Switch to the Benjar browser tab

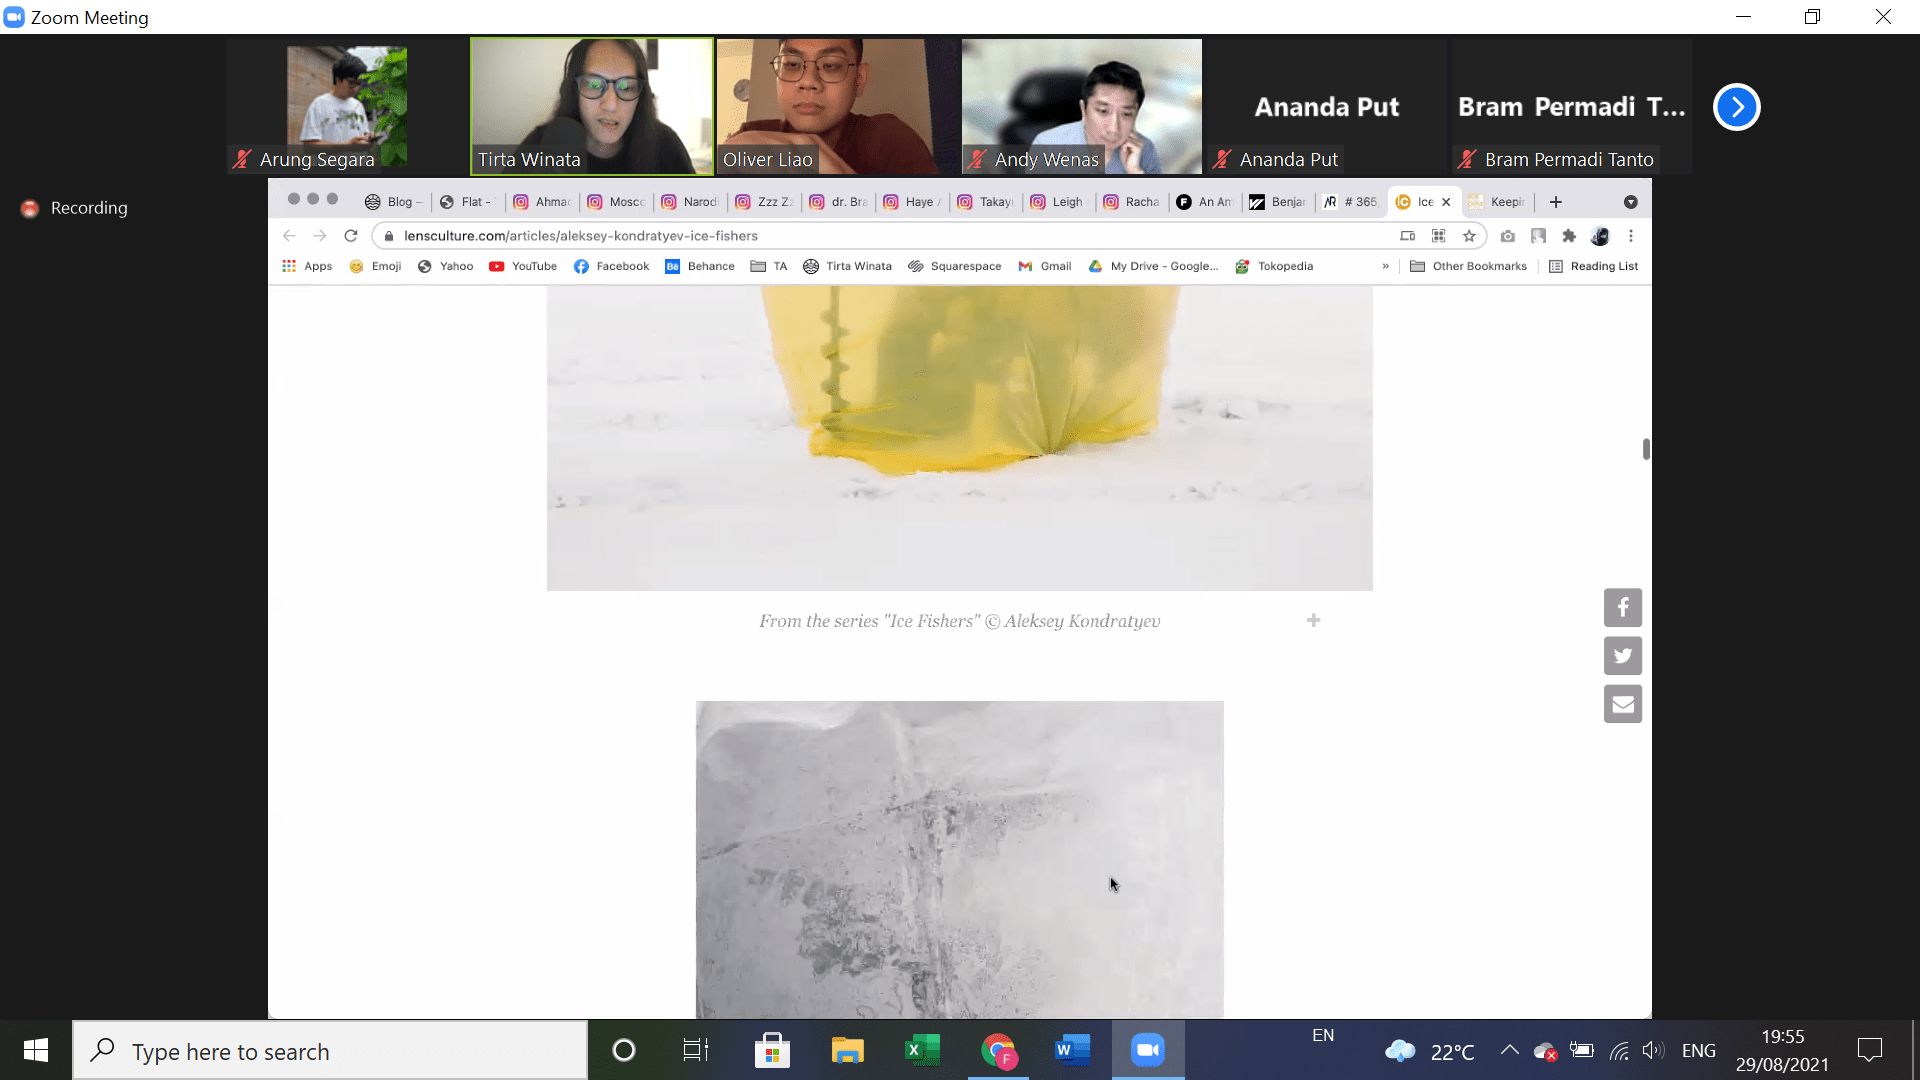pos(1278,202)
